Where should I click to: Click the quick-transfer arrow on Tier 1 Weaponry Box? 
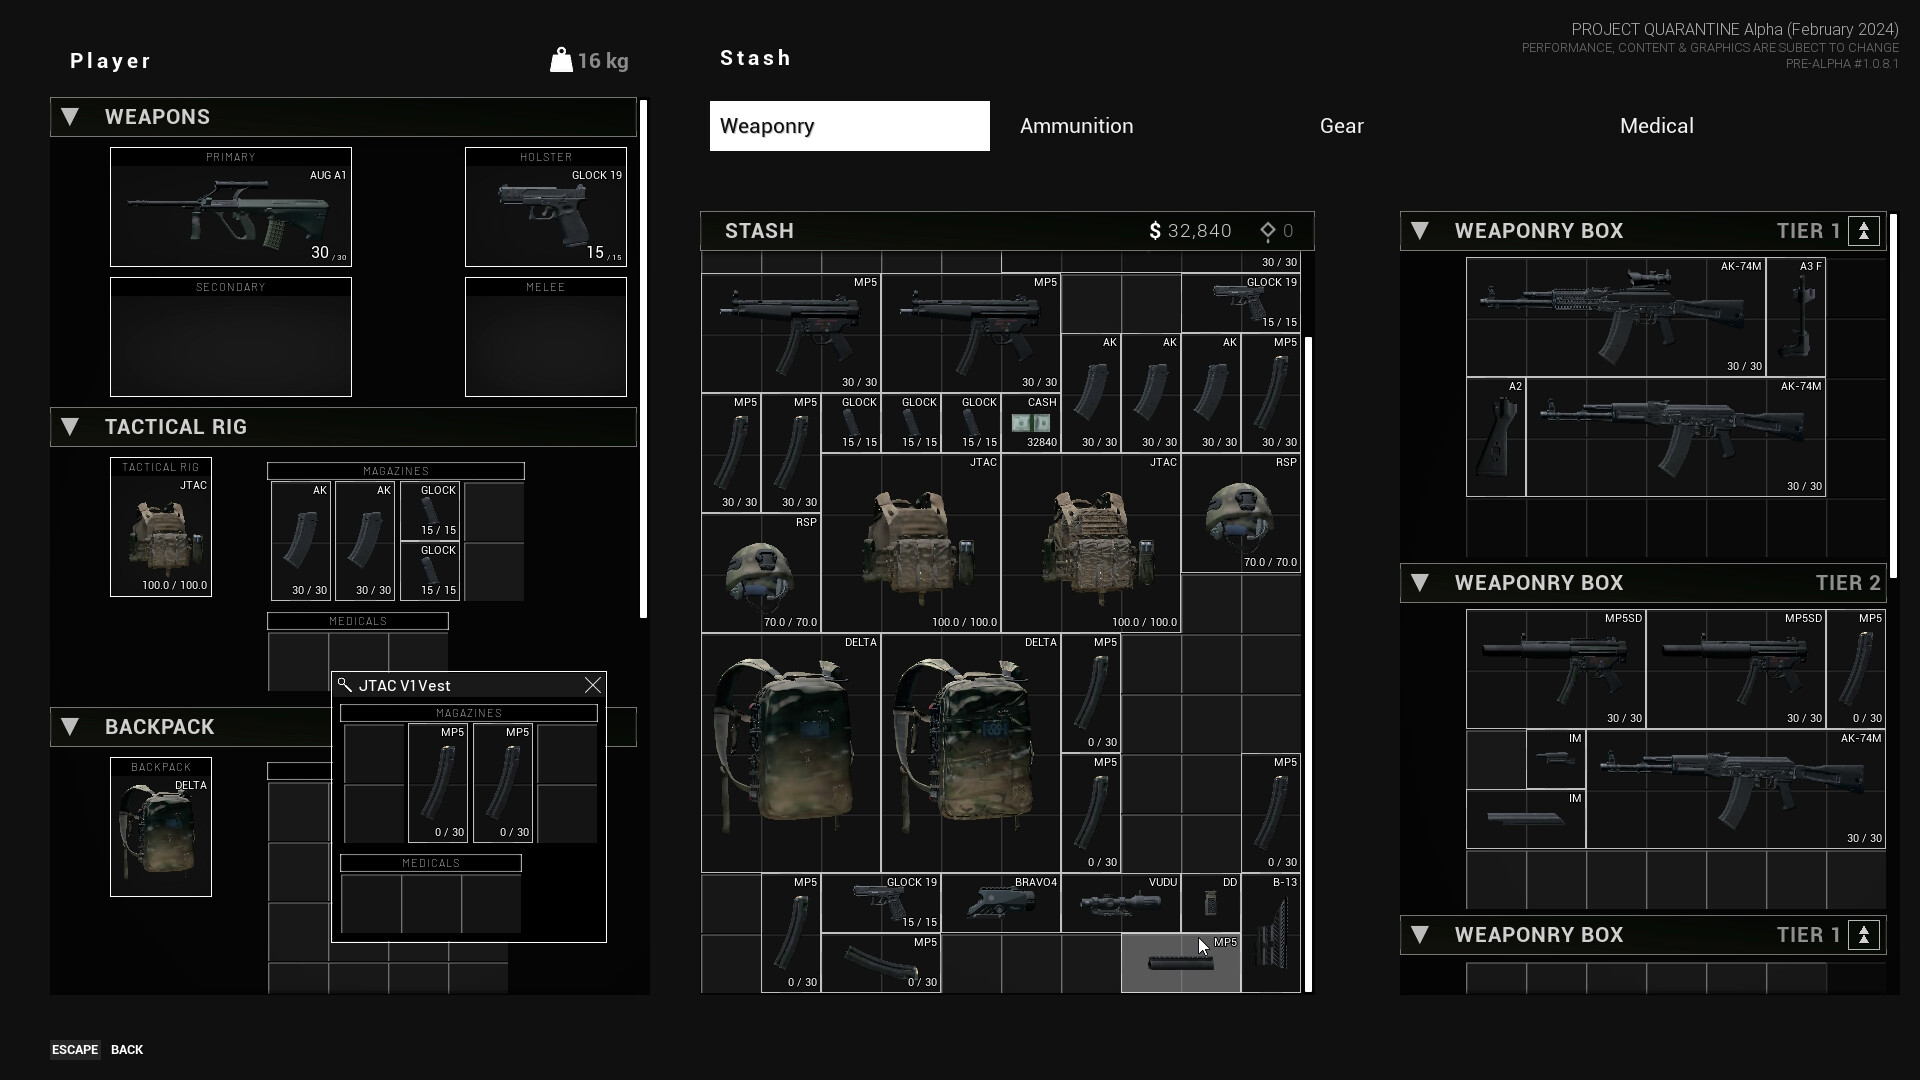point(1862,231)
